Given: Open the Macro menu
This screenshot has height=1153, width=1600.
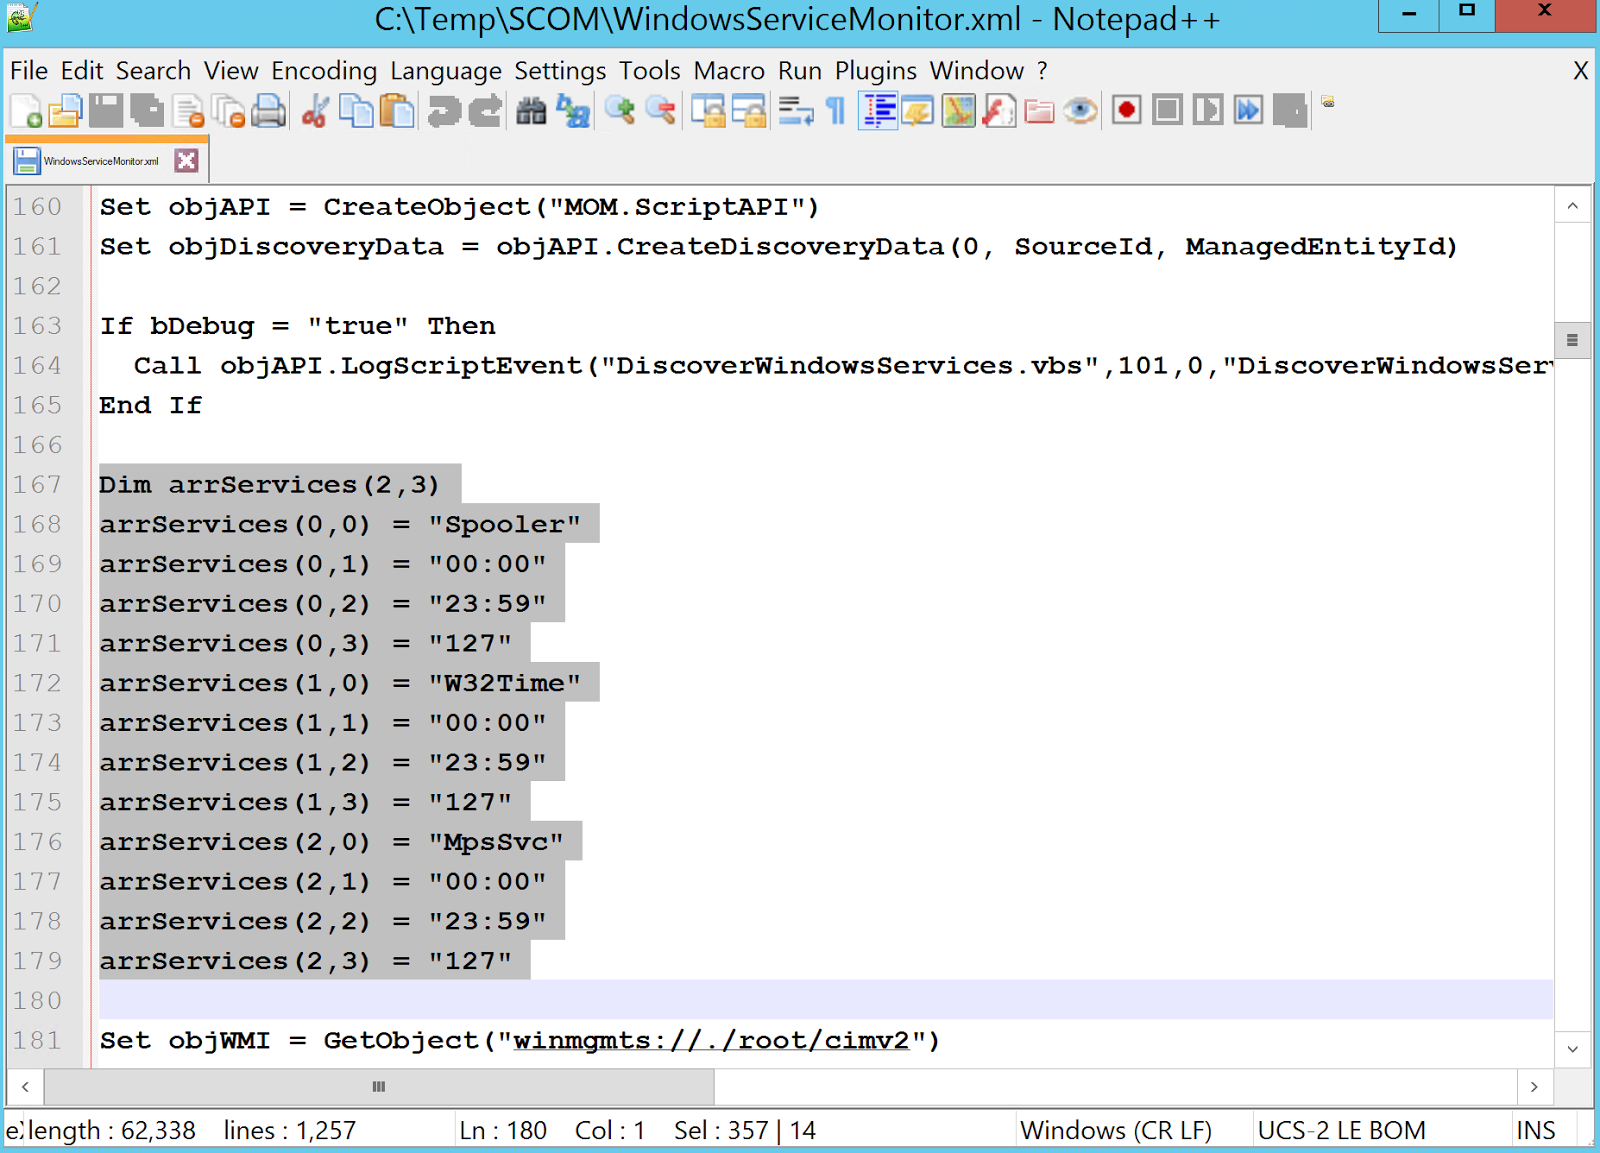Looking at the screenshot, I should click(729, 70).
